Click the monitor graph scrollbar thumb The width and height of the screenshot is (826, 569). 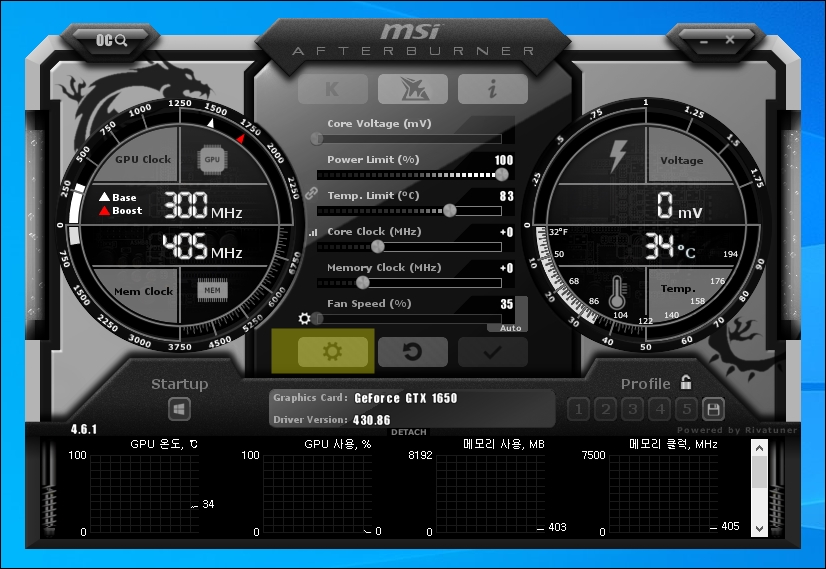pos(759,472)
